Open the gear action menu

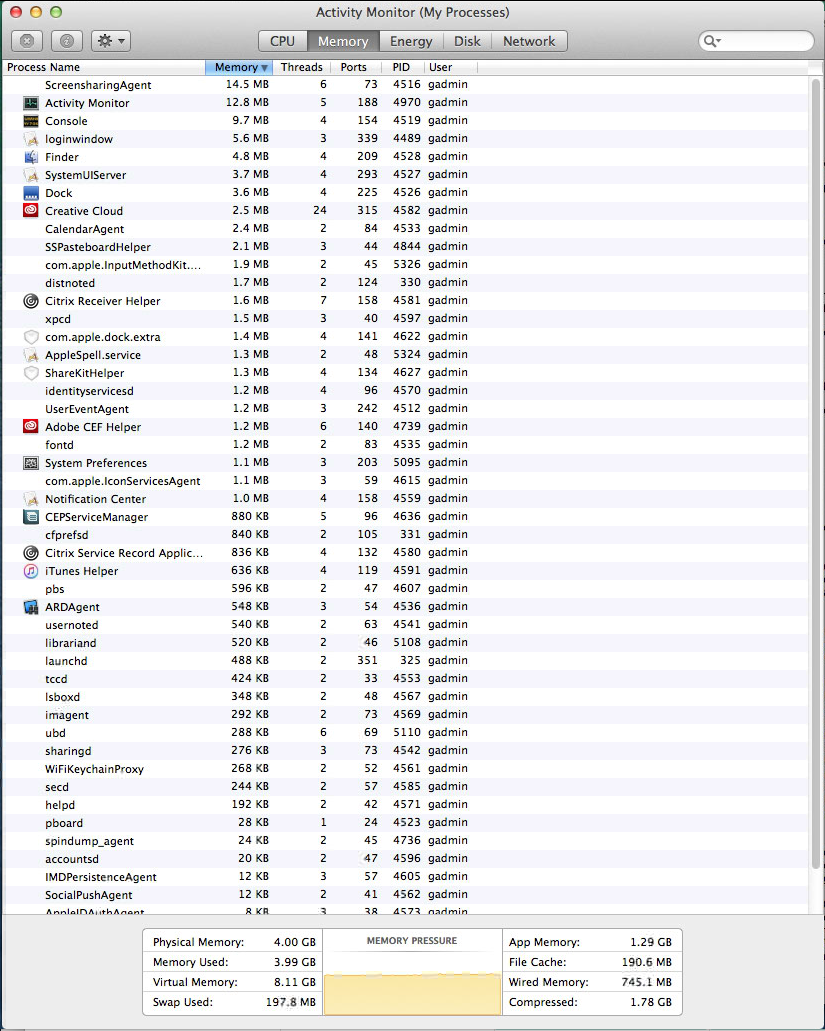(x=110, y=41)
